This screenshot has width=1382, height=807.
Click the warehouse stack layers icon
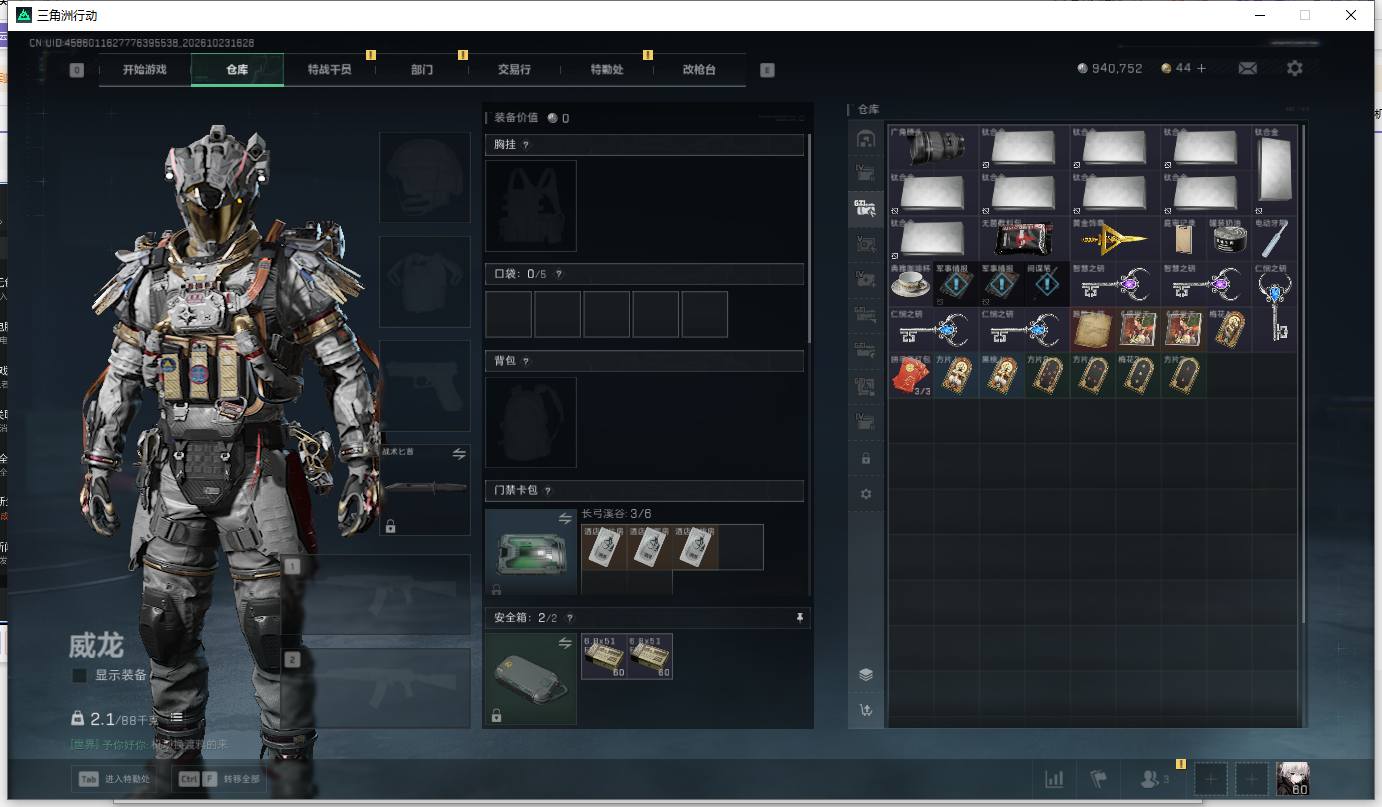pyautogui.click(x=866, y=675)
